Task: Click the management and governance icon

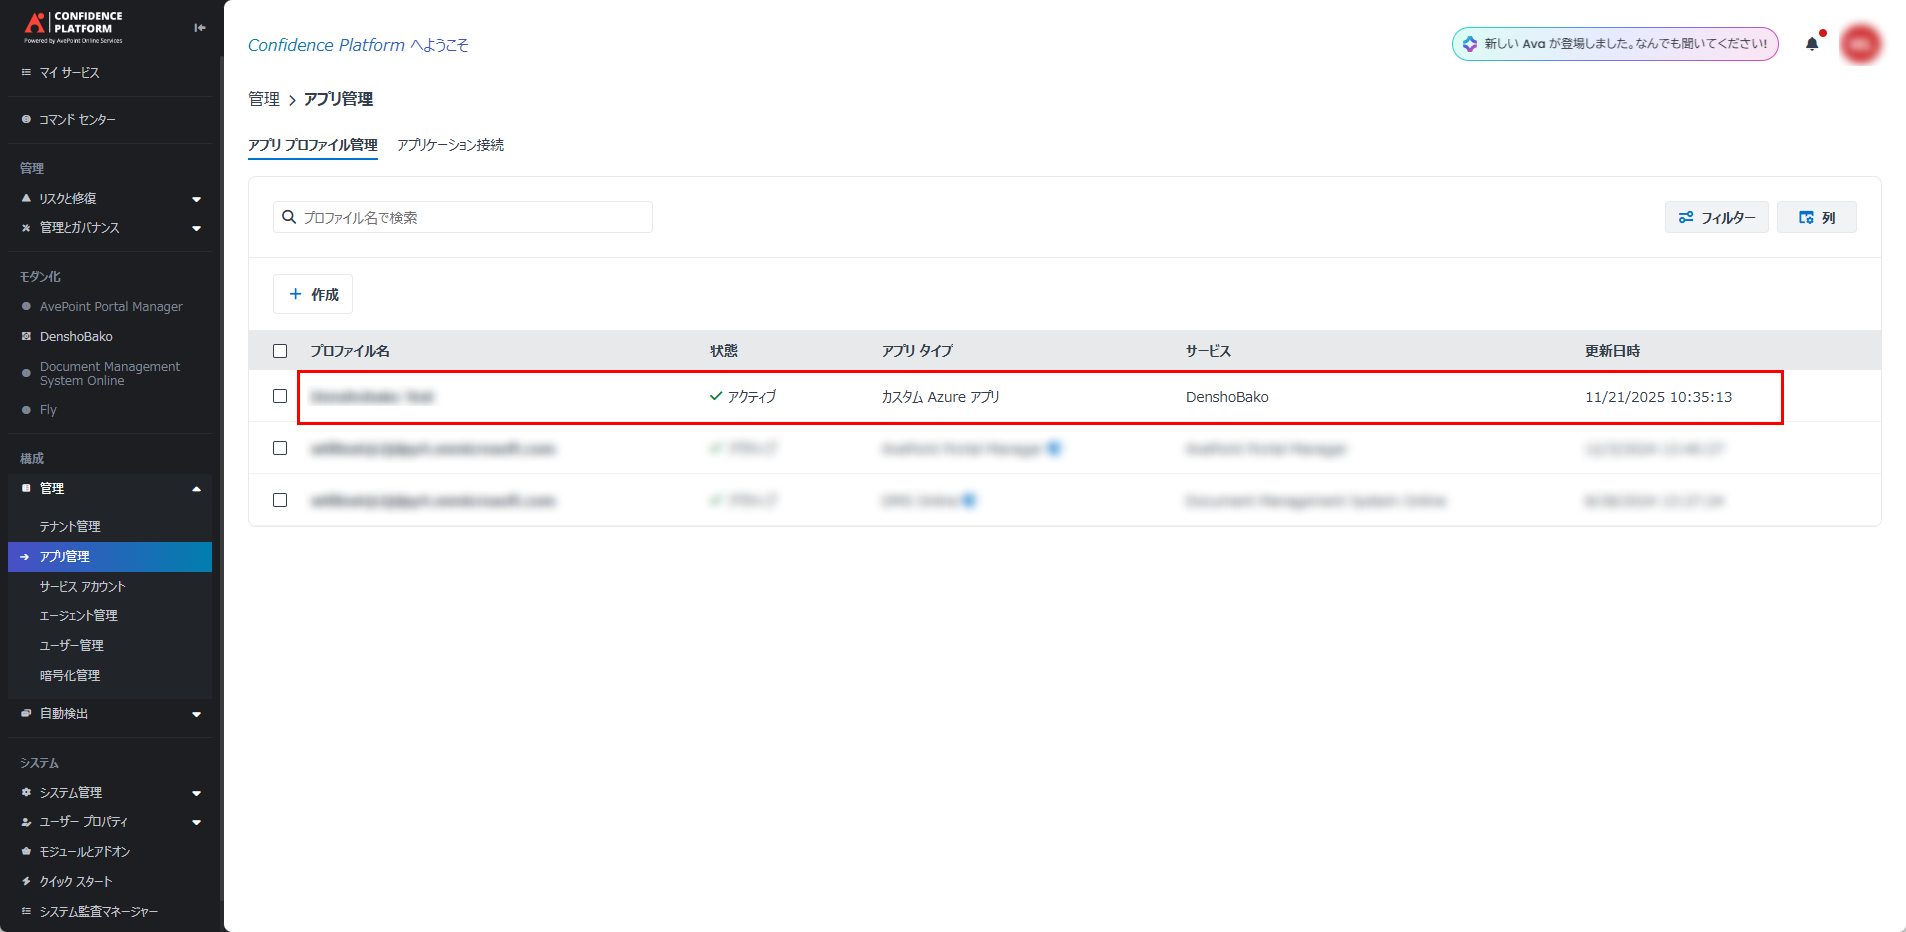Action: click(26, 228)
